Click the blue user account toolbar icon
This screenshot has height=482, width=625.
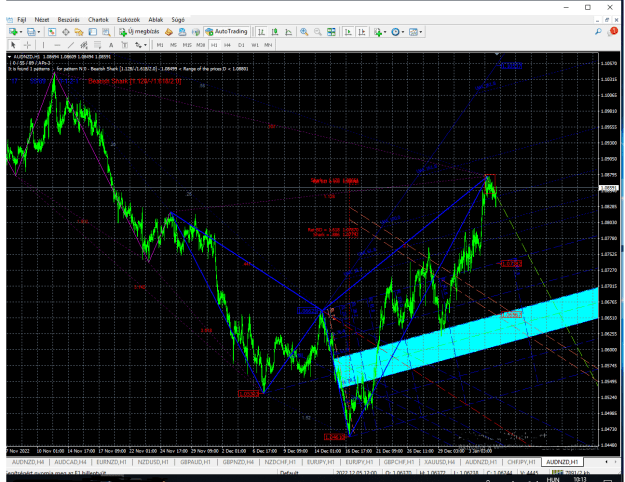pyautogui.click(x=182, y=32)
